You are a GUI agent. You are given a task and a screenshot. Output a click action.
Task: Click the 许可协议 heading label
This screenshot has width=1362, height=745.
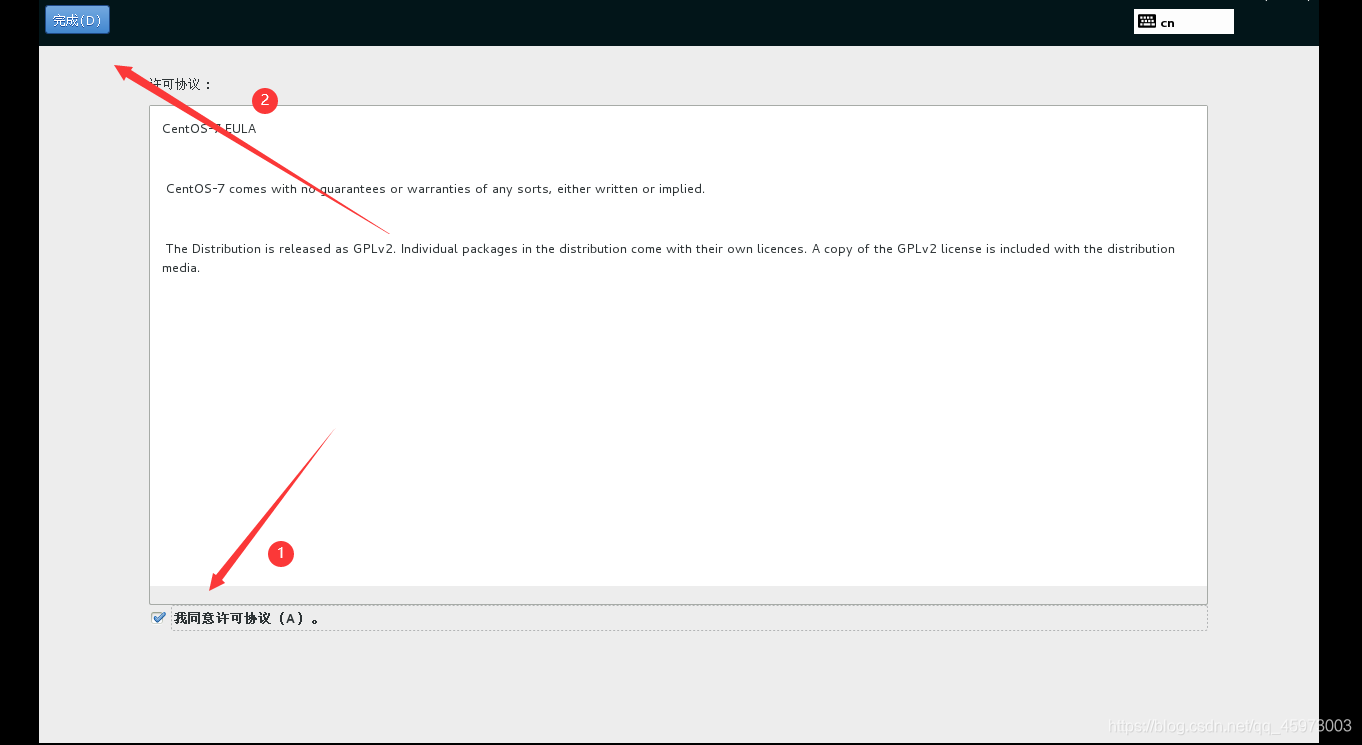point(180,85)
